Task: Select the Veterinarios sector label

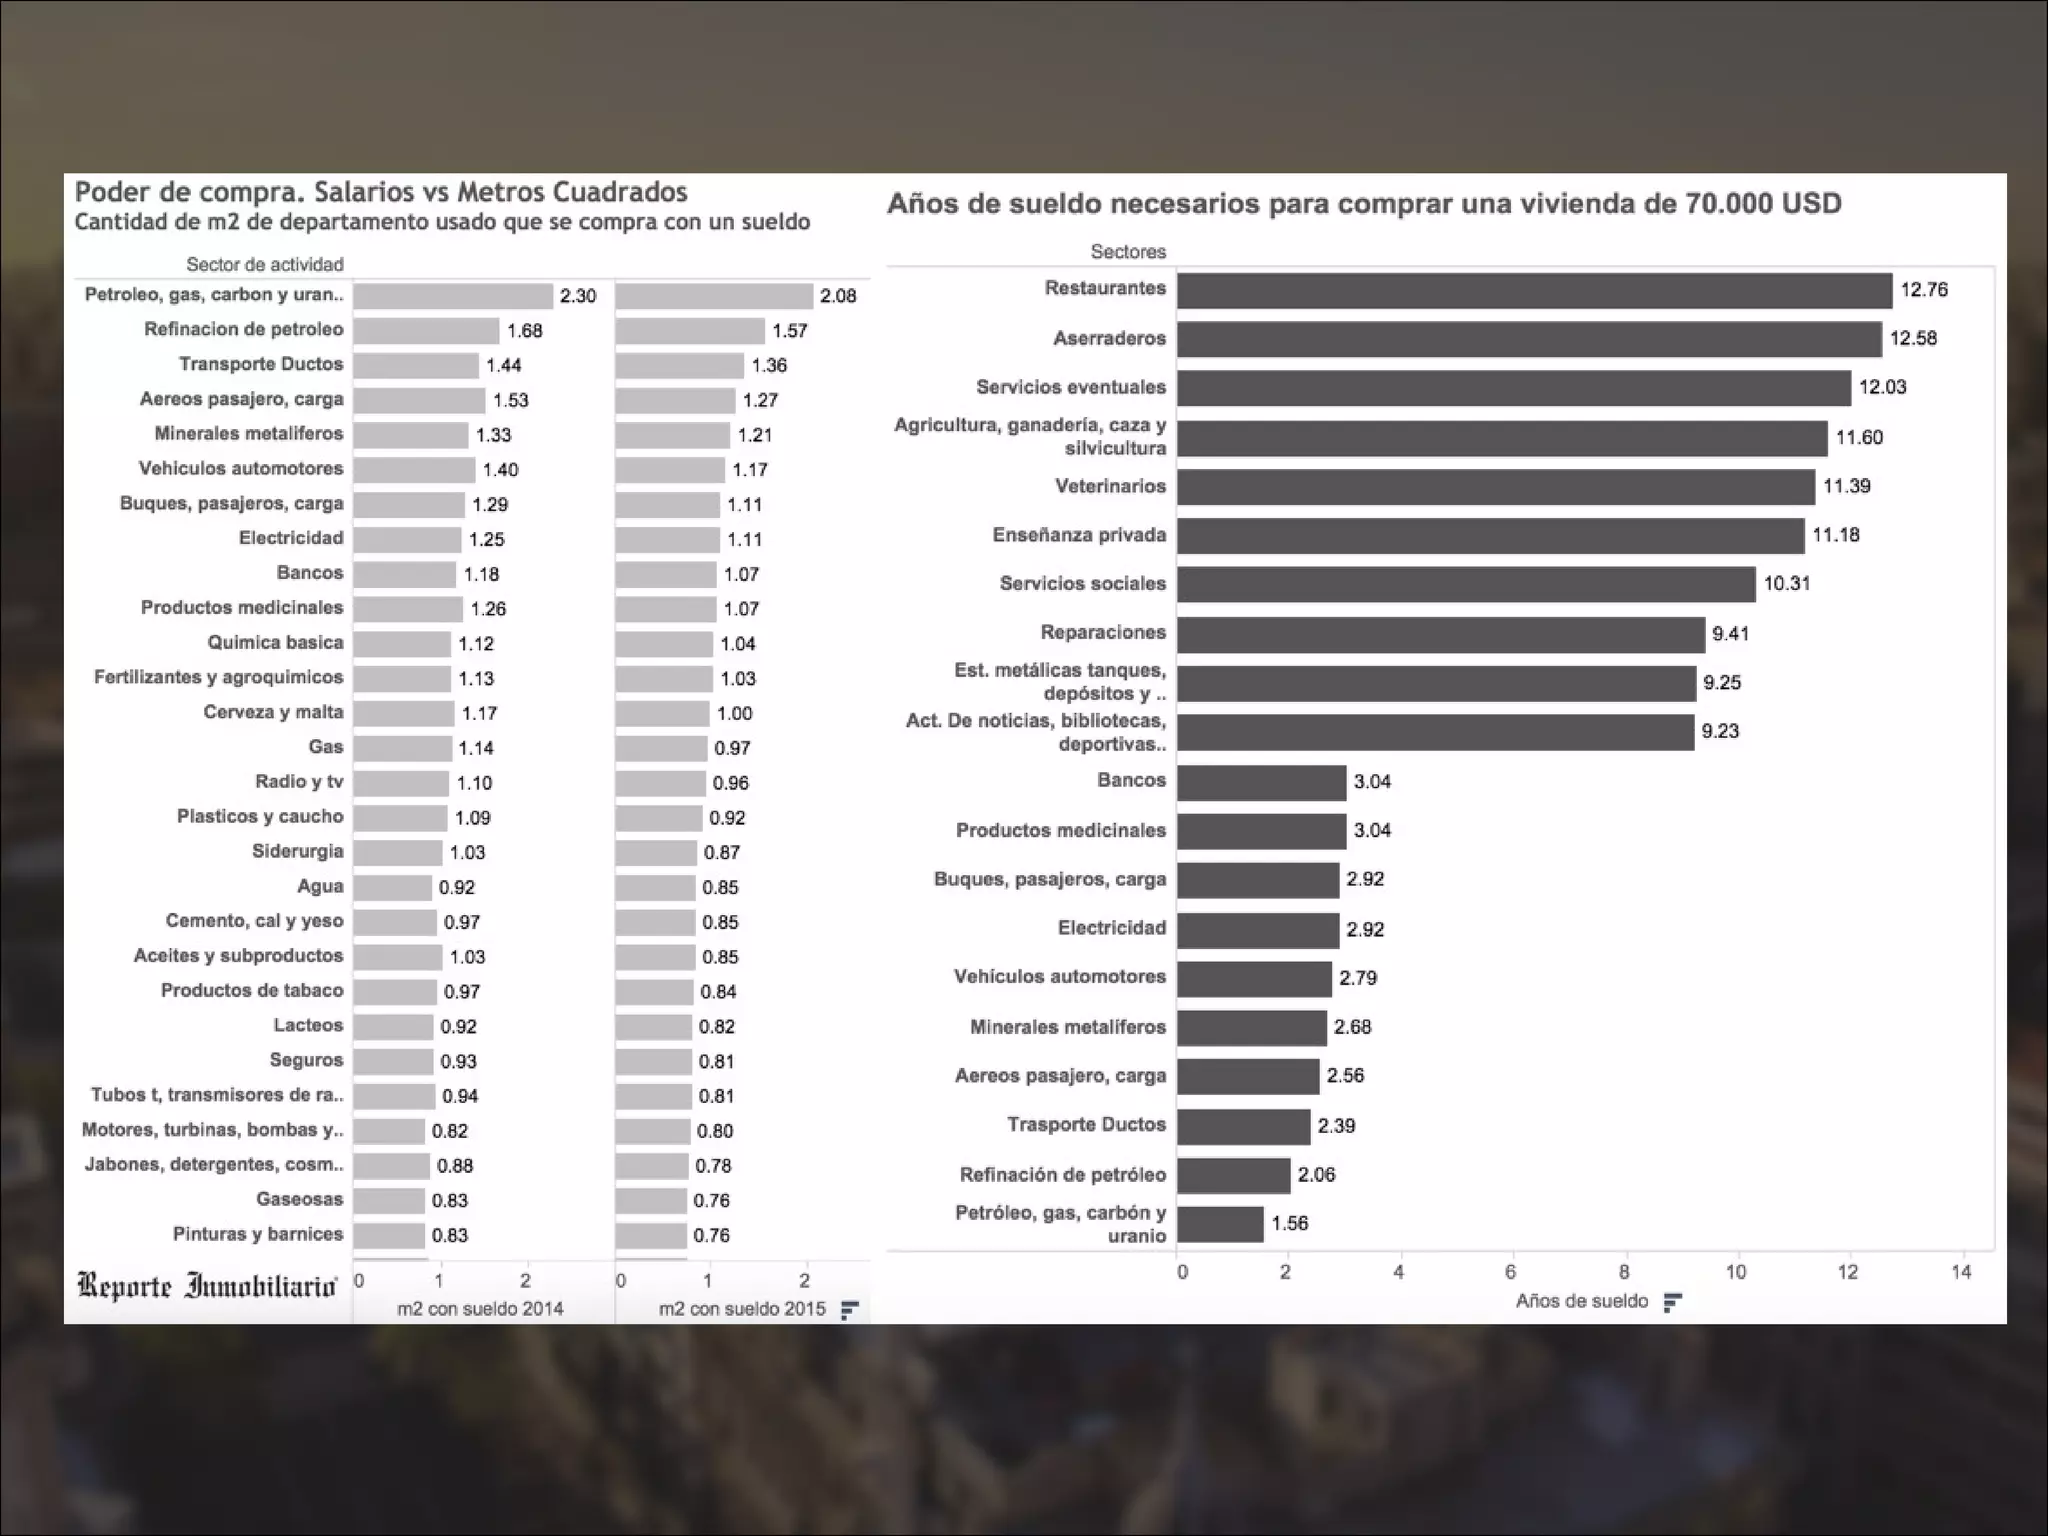Action: [1110, 486]
